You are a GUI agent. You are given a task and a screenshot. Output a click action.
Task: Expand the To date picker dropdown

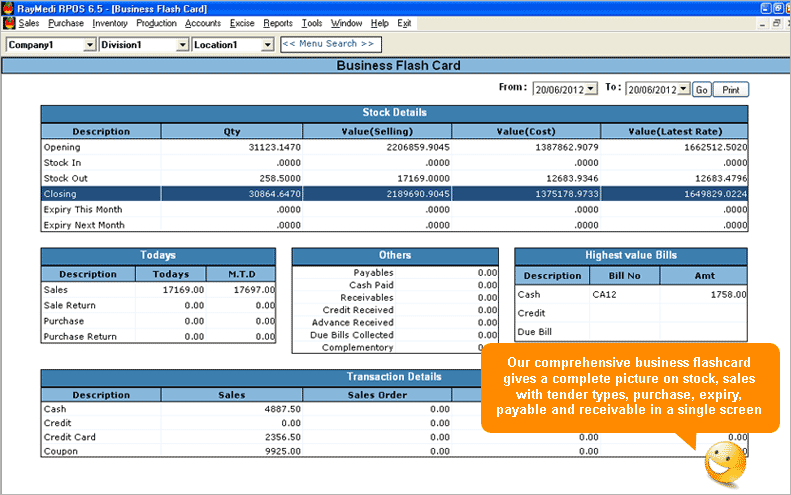[x=683, y=89]
